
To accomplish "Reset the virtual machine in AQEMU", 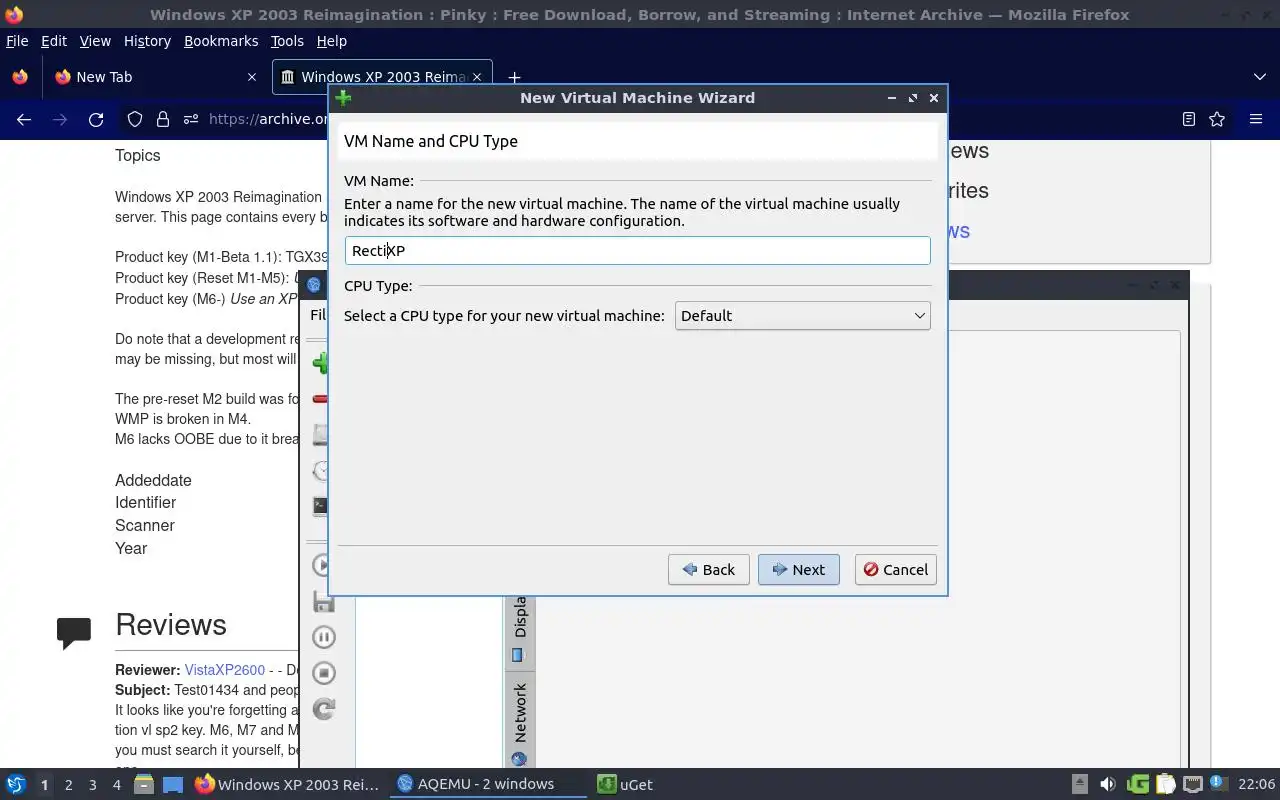I will pos(323,709).
